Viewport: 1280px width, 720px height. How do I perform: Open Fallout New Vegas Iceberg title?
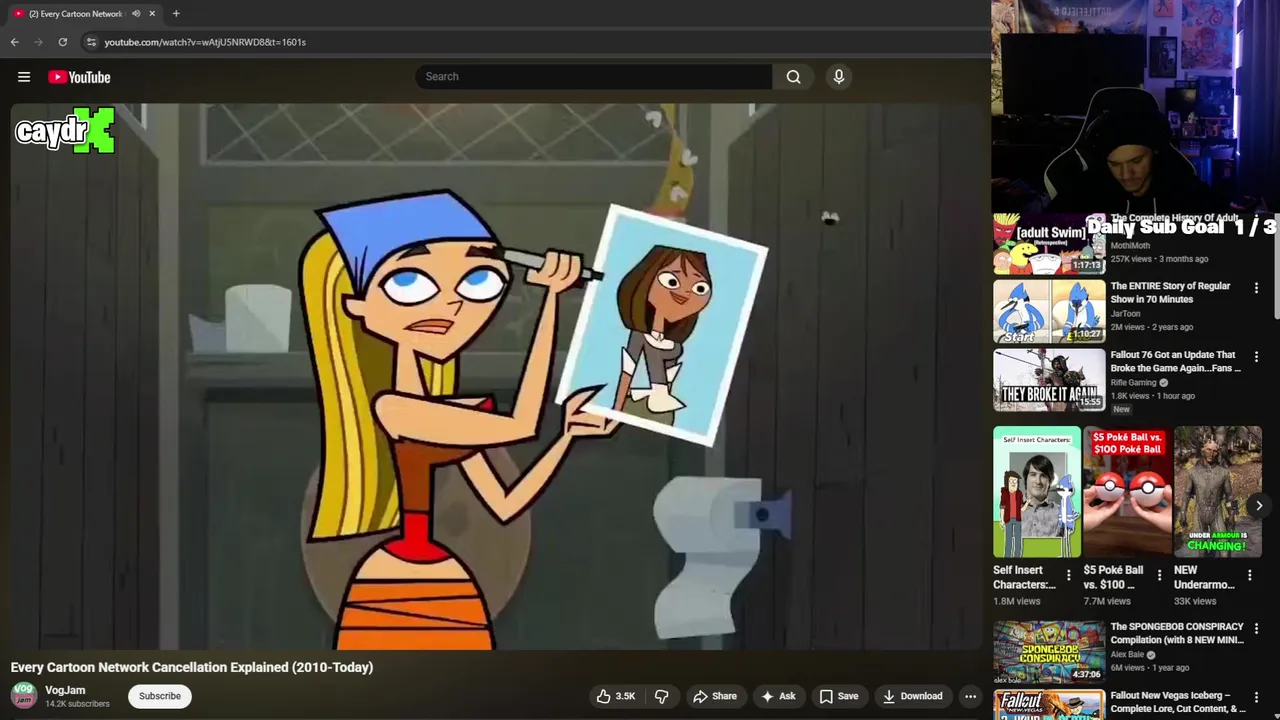click(x=1178, y=702)
